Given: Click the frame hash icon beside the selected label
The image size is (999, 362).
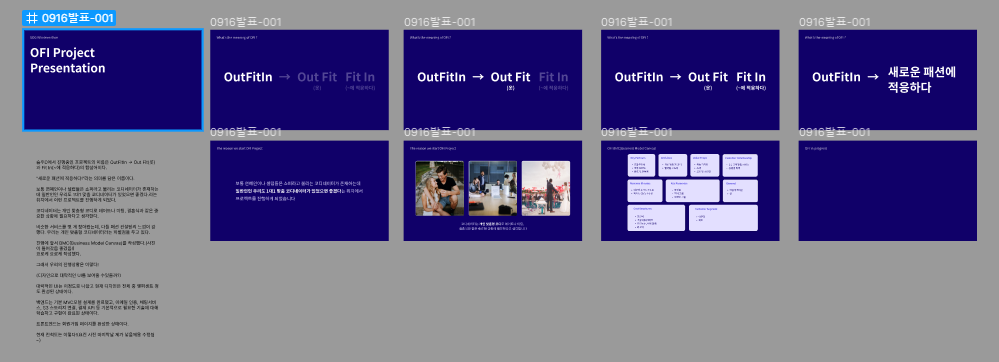Looking at the screenshot, I should pyautogui.click(x=31, y=18).
